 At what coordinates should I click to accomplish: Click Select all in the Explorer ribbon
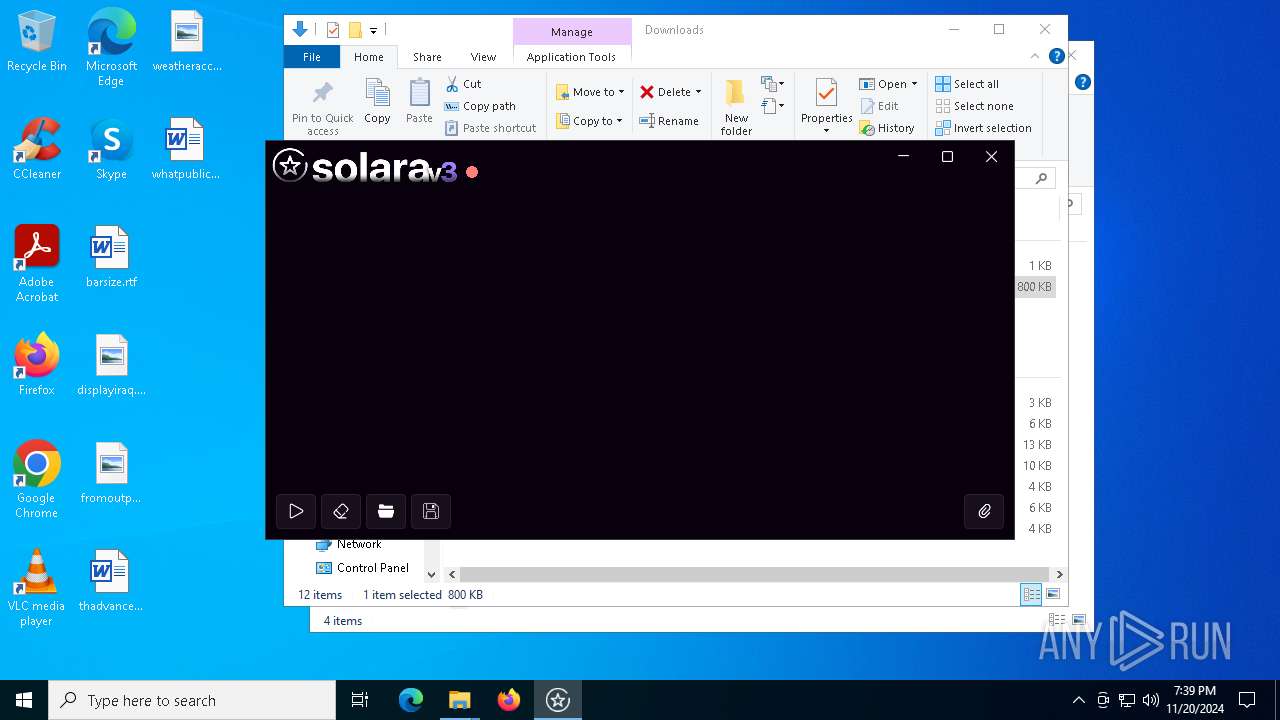pos(967,84)
